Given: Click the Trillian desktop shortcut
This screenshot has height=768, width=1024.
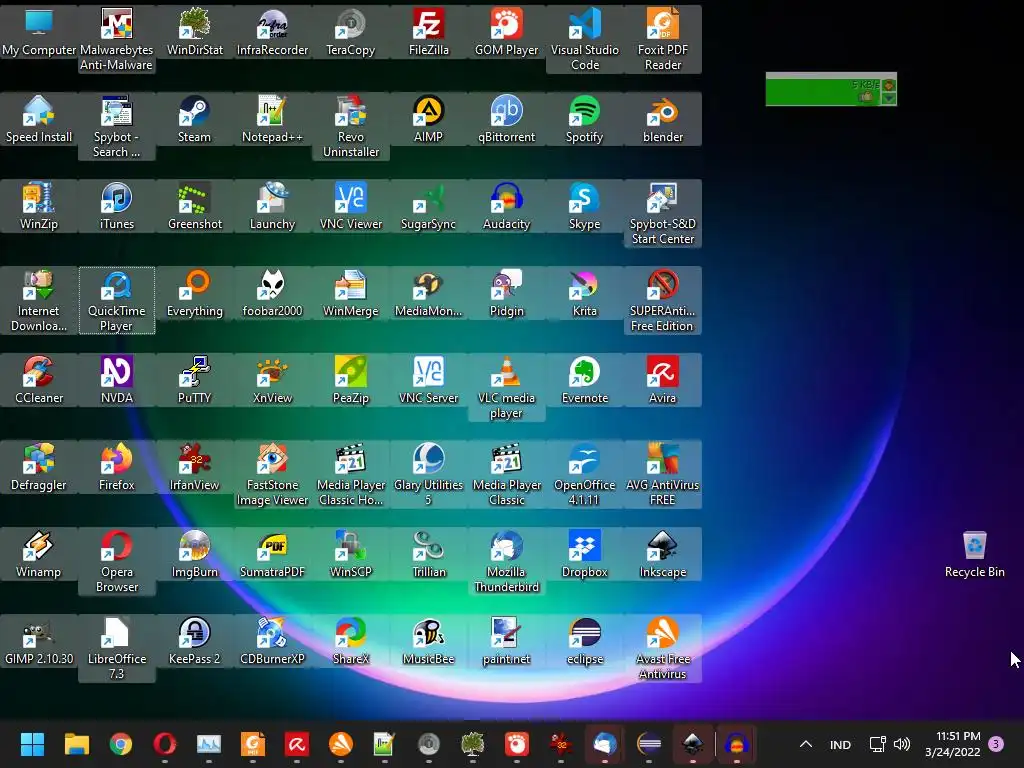Looking at the screenshot, I should click(428, 554).
